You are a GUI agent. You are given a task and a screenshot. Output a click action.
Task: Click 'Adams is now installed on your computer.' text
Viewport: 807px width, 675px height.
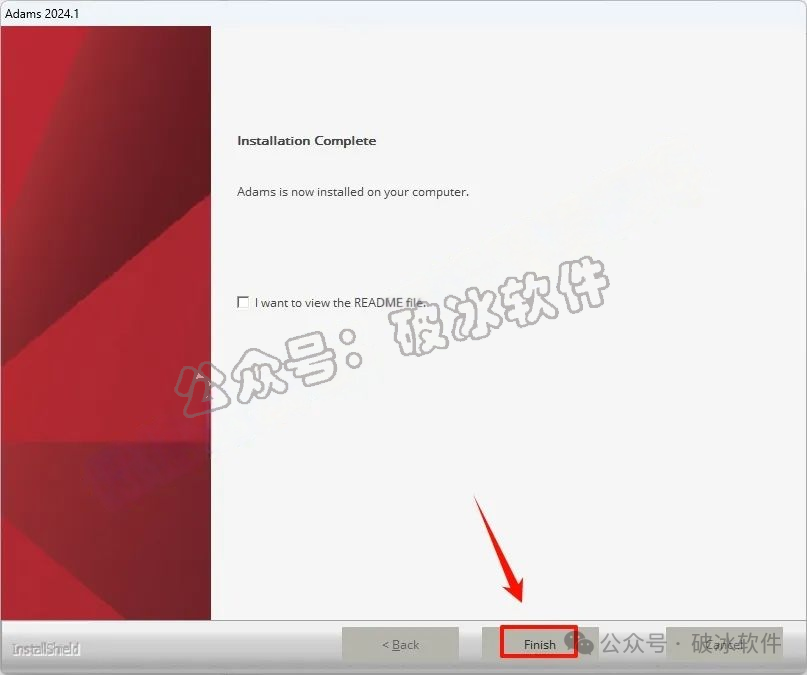(x=353, y=192)
